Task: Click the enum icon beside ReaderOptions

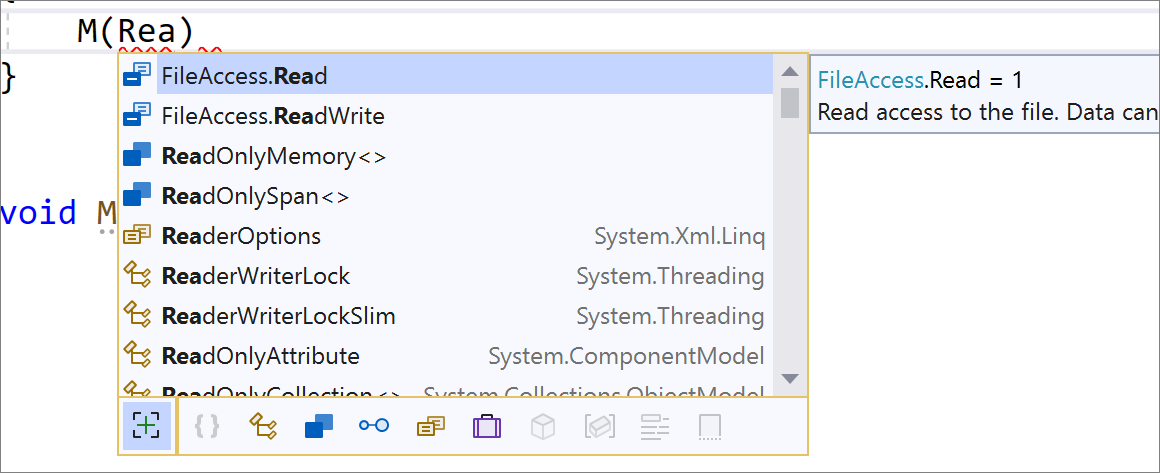Action: (x=137, y=235)
